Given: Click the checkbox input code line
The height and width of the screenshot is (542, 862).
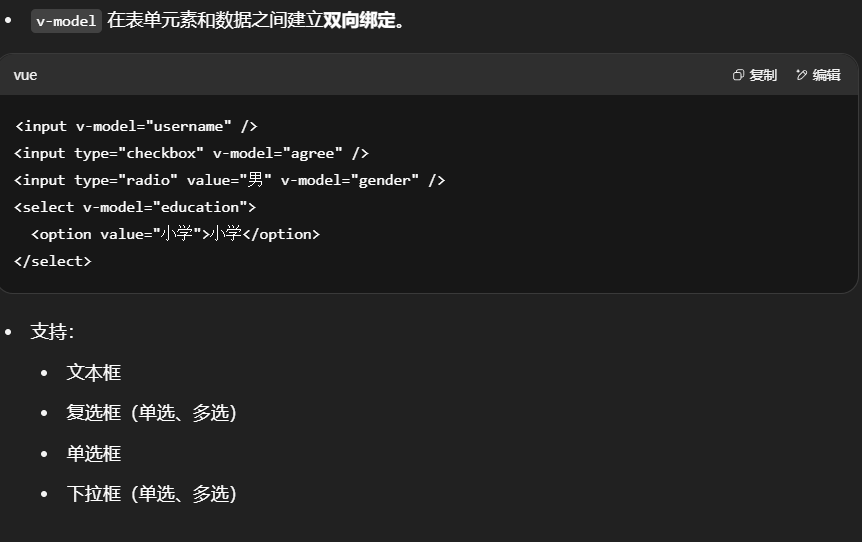Looking at the screenshot, I should pos(191,153).
